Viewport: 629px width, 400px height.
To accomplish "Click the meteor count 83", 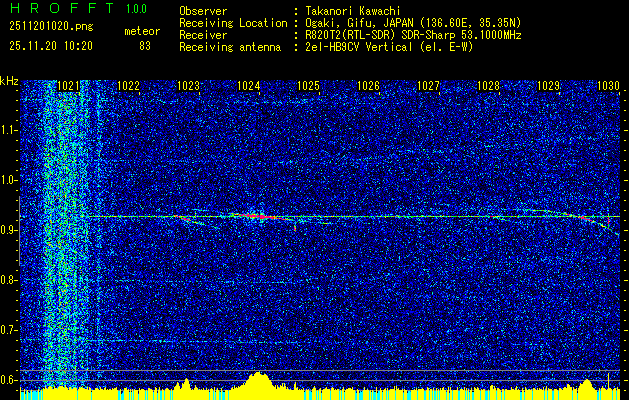I will pos(145,46).
